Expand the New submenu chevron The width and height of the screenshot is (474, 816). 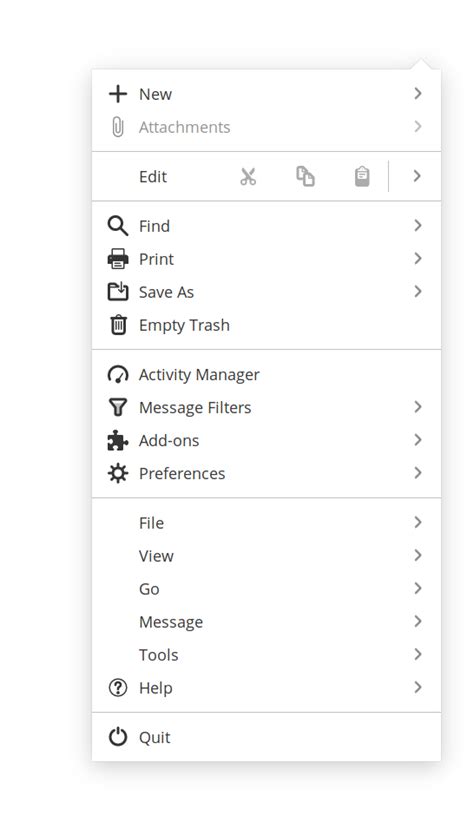[x=417, y=94]
